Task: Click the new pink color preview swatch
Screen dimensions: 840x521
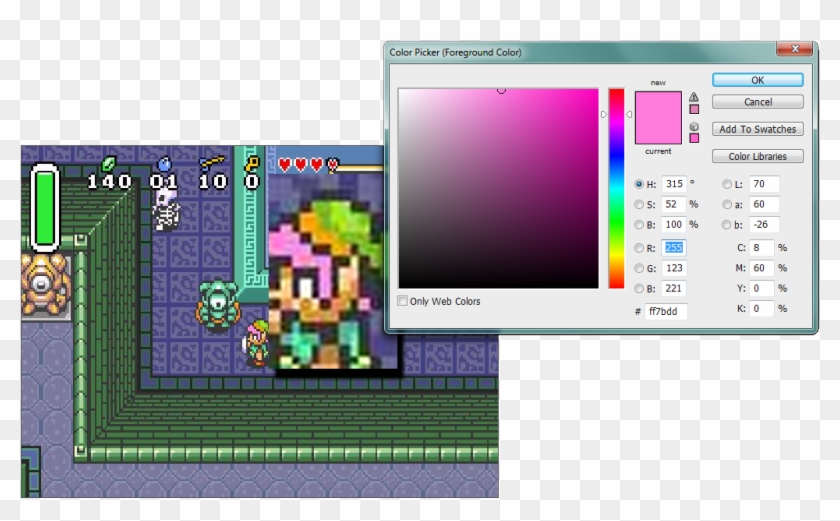Action: coord(658,105)
